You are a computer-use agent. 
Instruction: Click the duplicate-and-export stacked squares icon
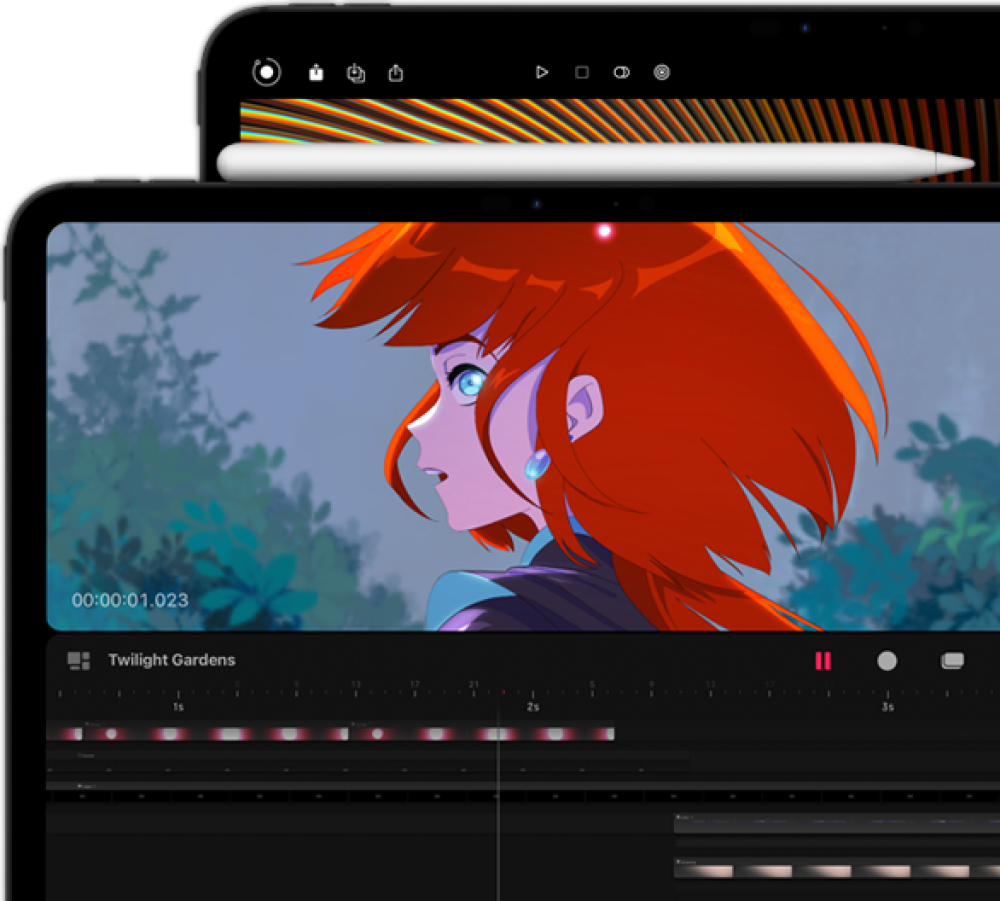coord(355,73)
